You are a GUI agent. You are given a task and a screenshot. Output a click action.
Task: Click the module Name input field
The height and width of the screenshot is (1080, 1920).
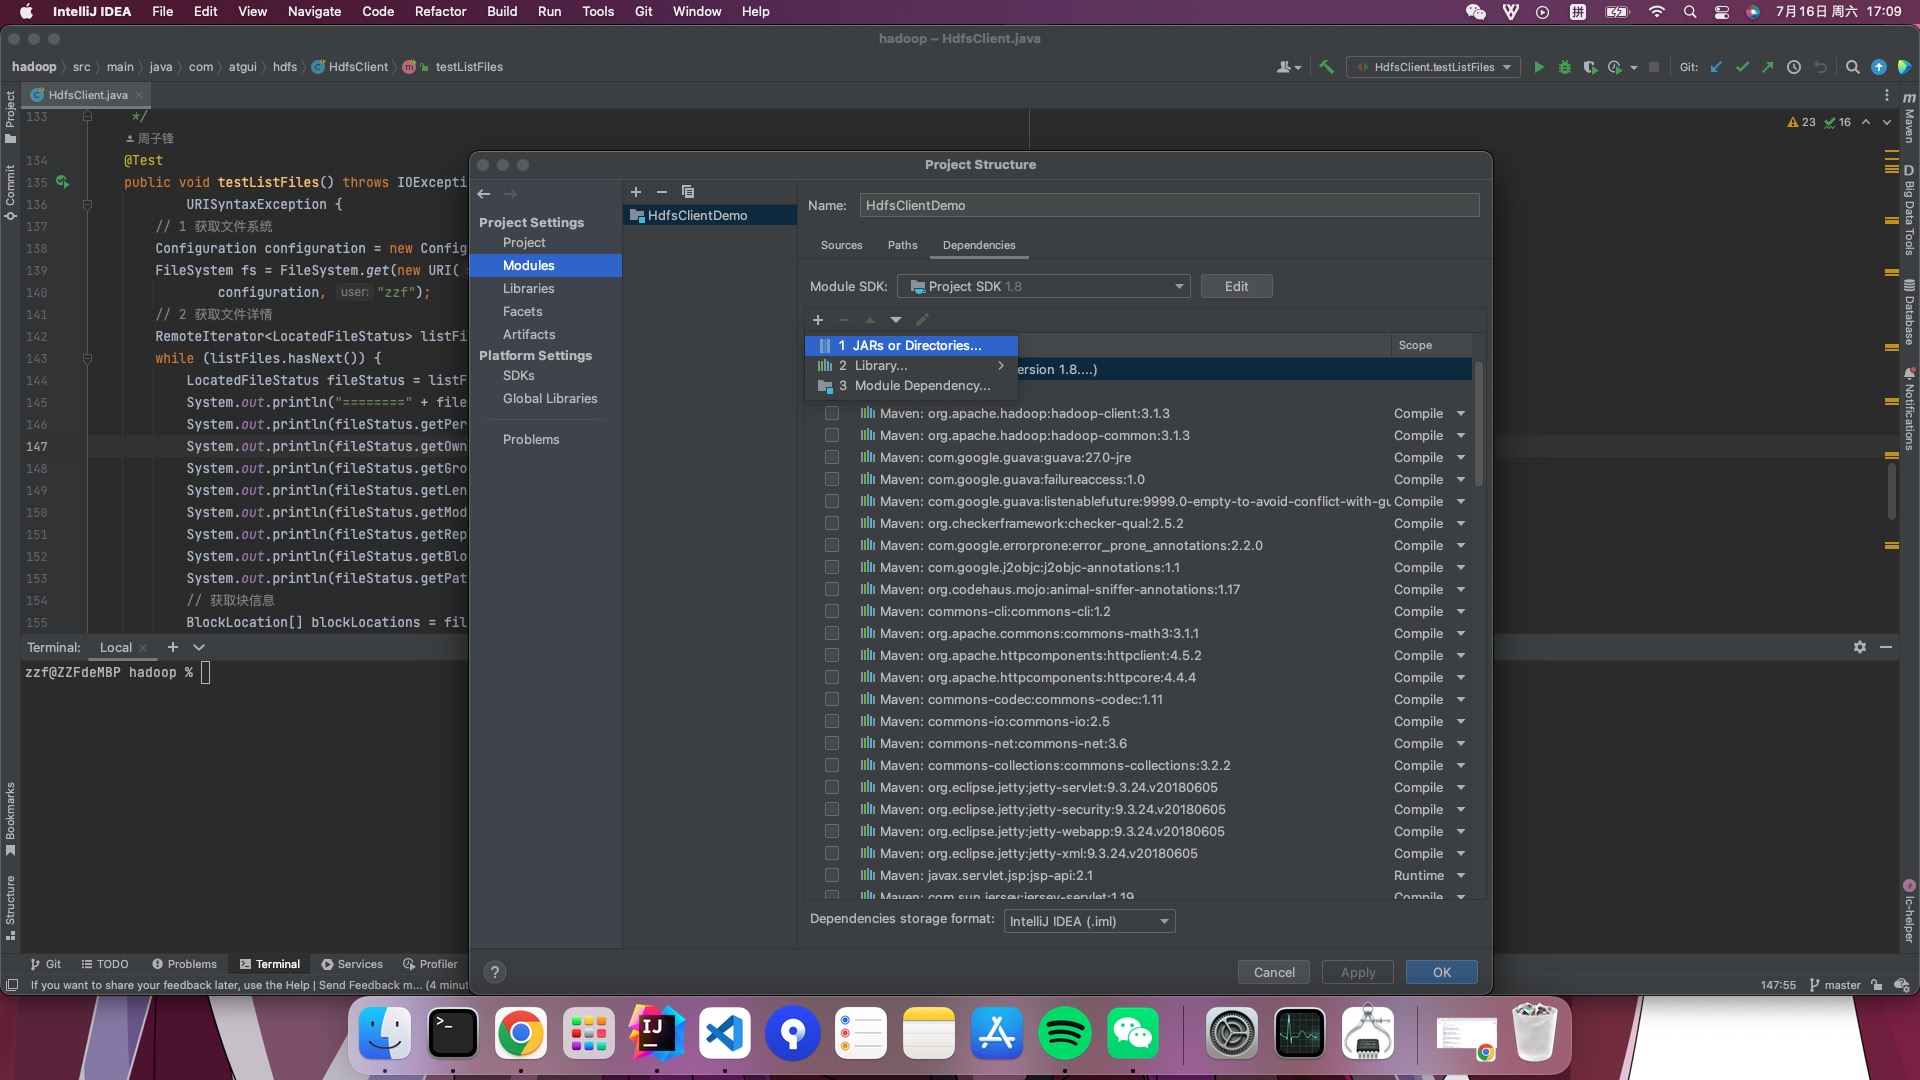click(x=1169, y=205)
